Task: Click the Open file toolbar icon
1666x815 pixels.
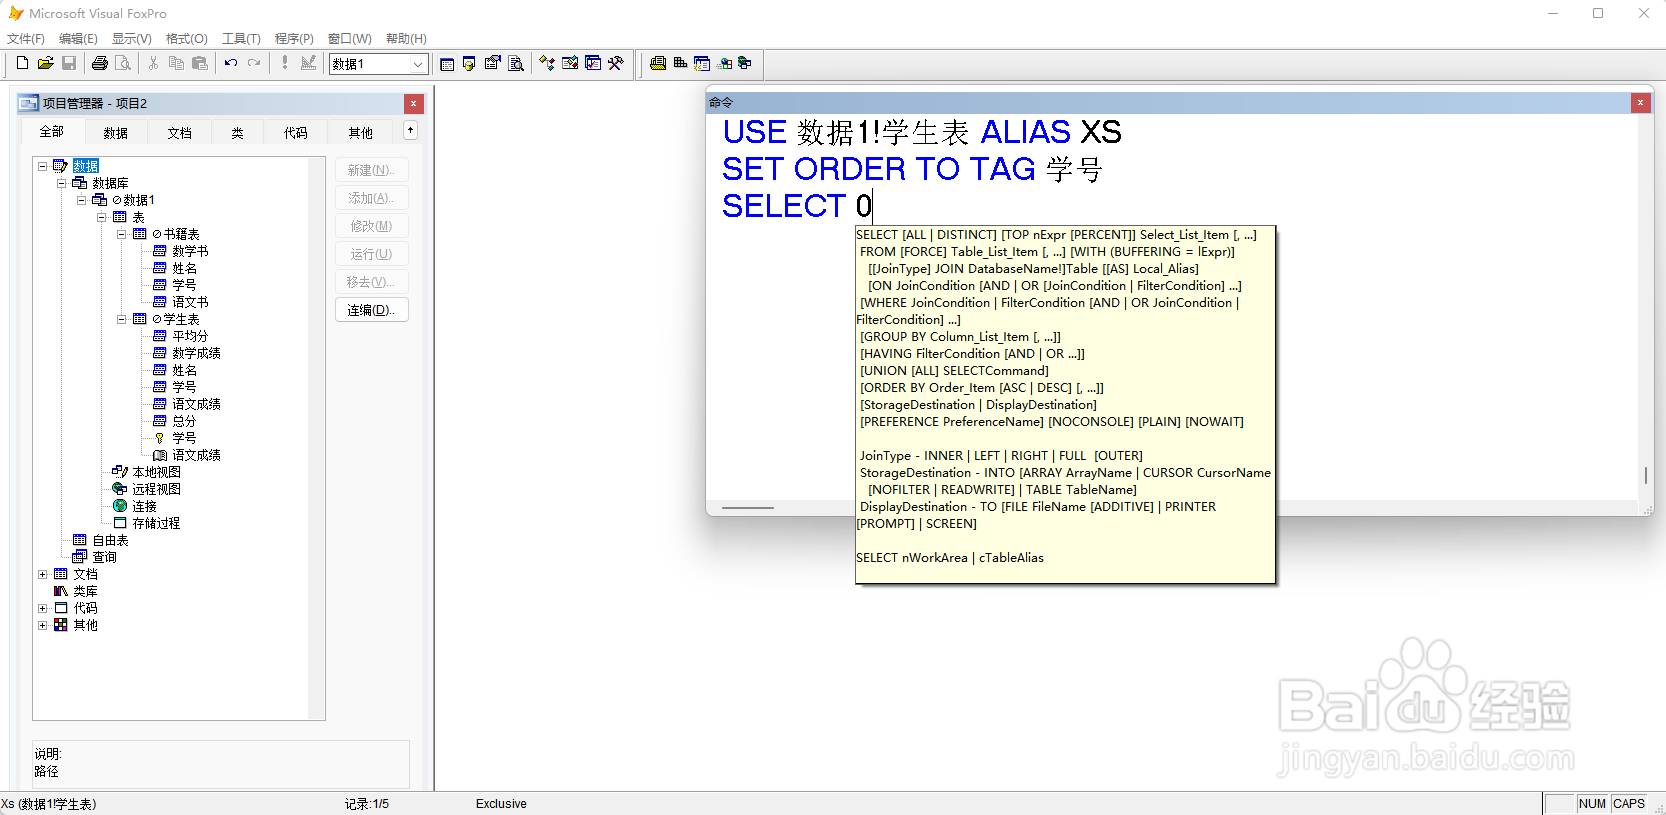Action: click(x=45, y=63)
